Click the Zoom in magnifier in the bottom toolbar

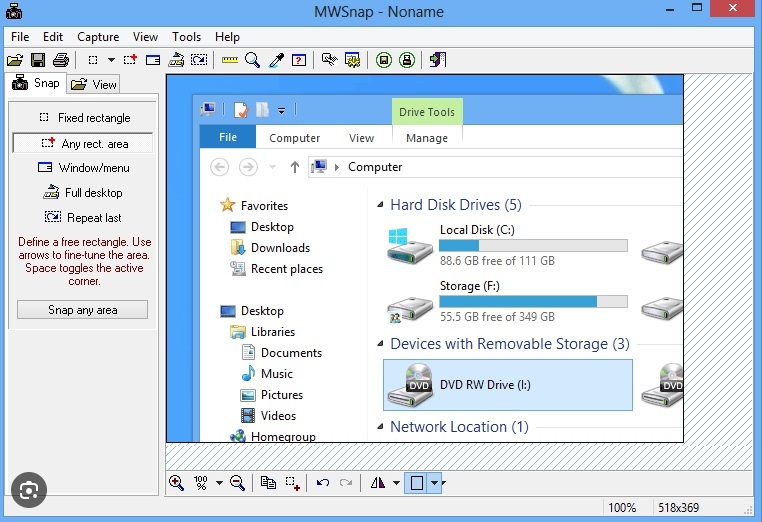[x=176, y=483]
